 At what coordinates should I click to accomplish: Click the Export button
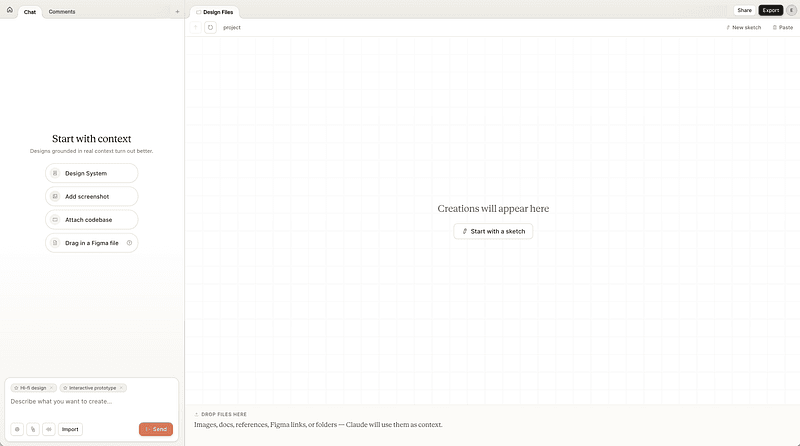770,10
